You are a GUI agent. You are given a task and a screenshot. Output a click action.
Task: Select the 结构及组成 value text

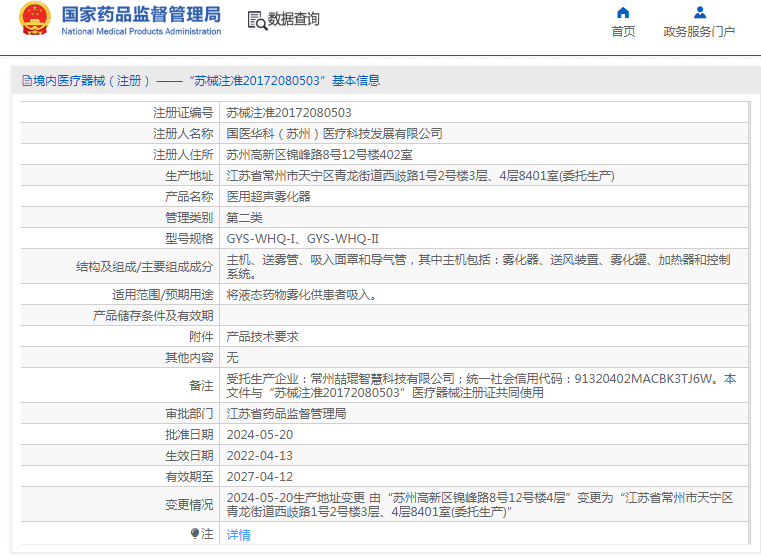pyautogui.click(x=478, y=266)
